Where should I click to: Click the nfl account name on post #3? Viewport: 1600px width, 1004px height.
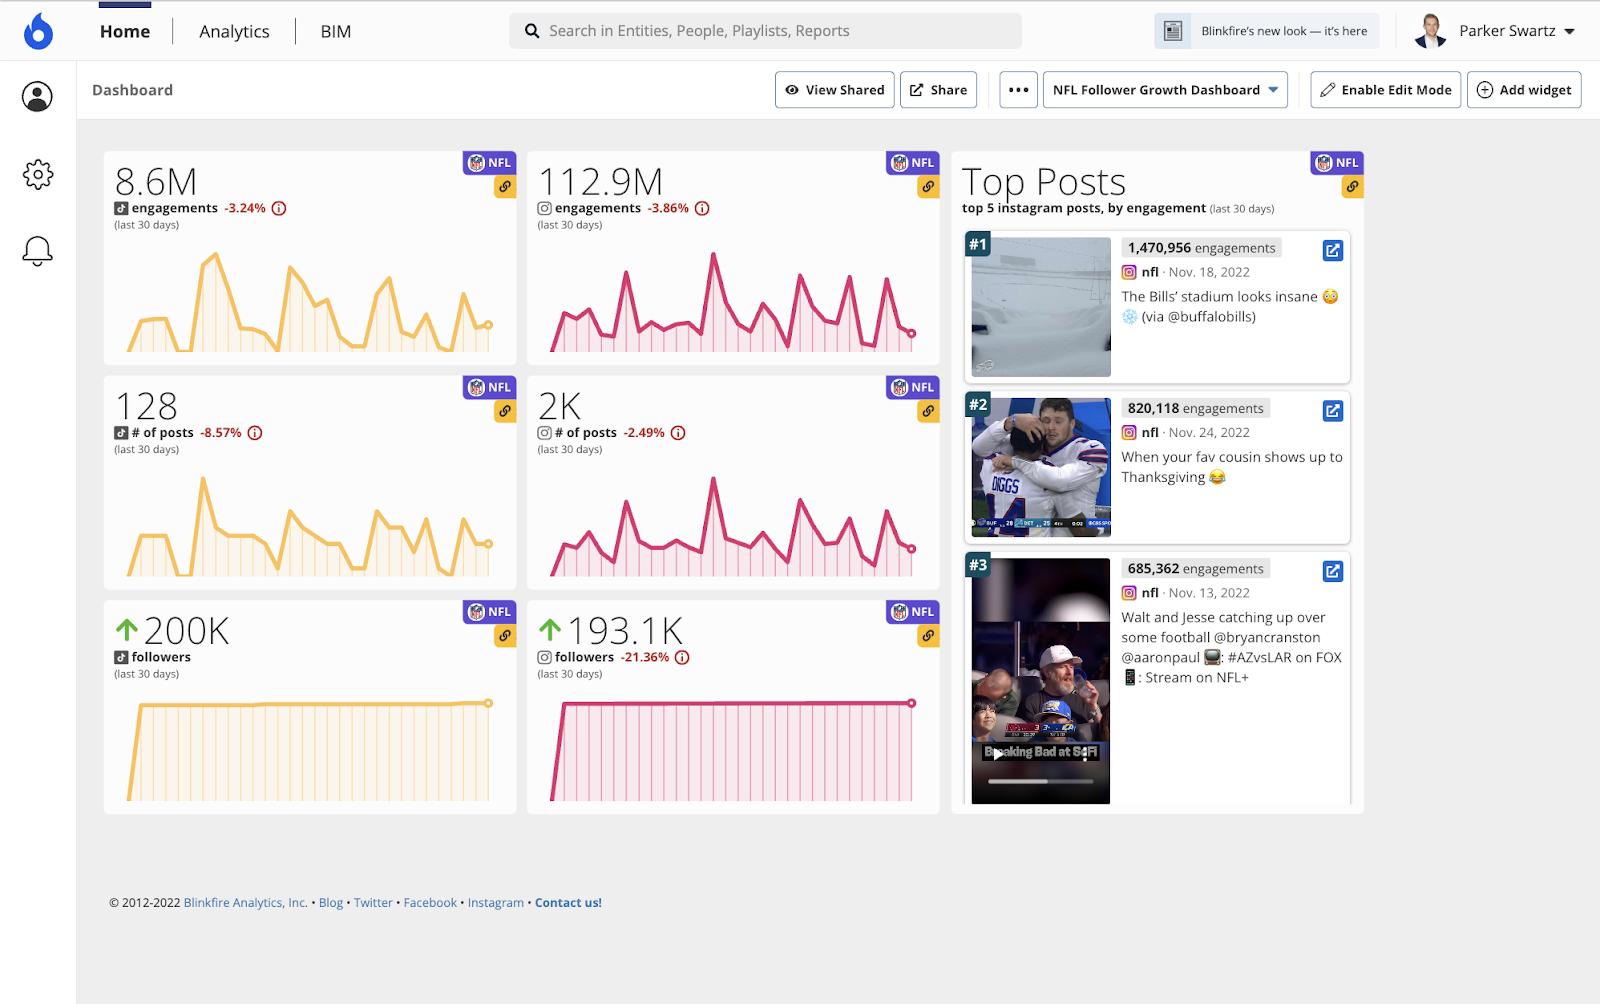click(x=1150, y=593)
